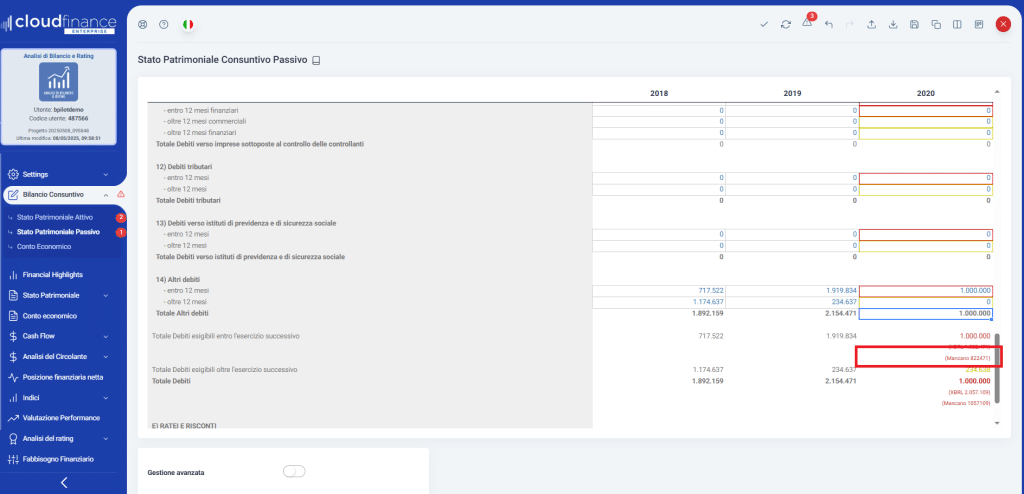Screen dimensions: 1024x494
Task: Click the redo arrow icon
Action: [850, 24]
